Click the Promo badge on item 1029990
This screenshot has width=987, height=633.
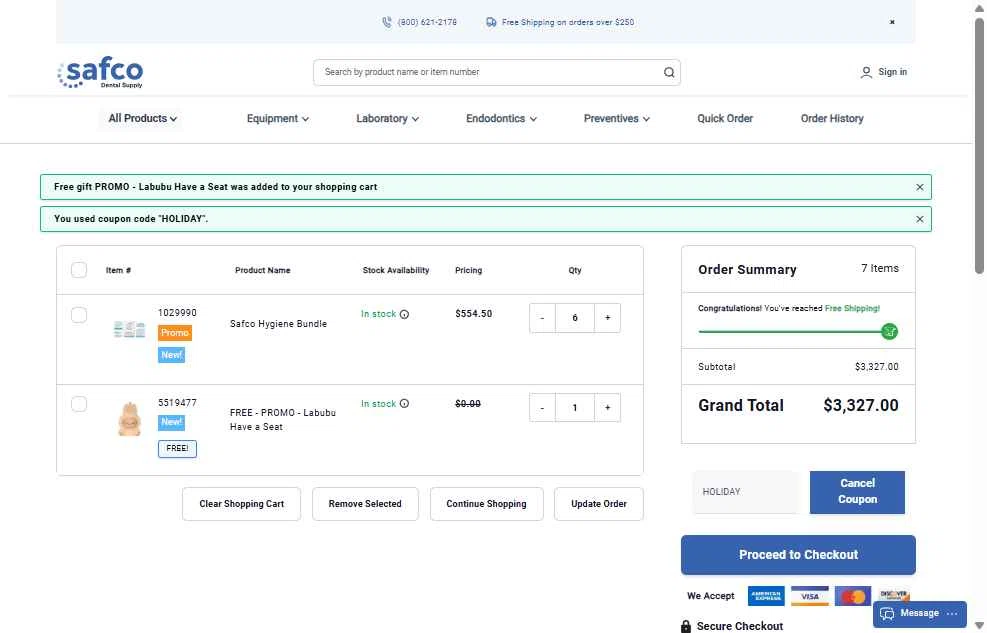(174, 333)
